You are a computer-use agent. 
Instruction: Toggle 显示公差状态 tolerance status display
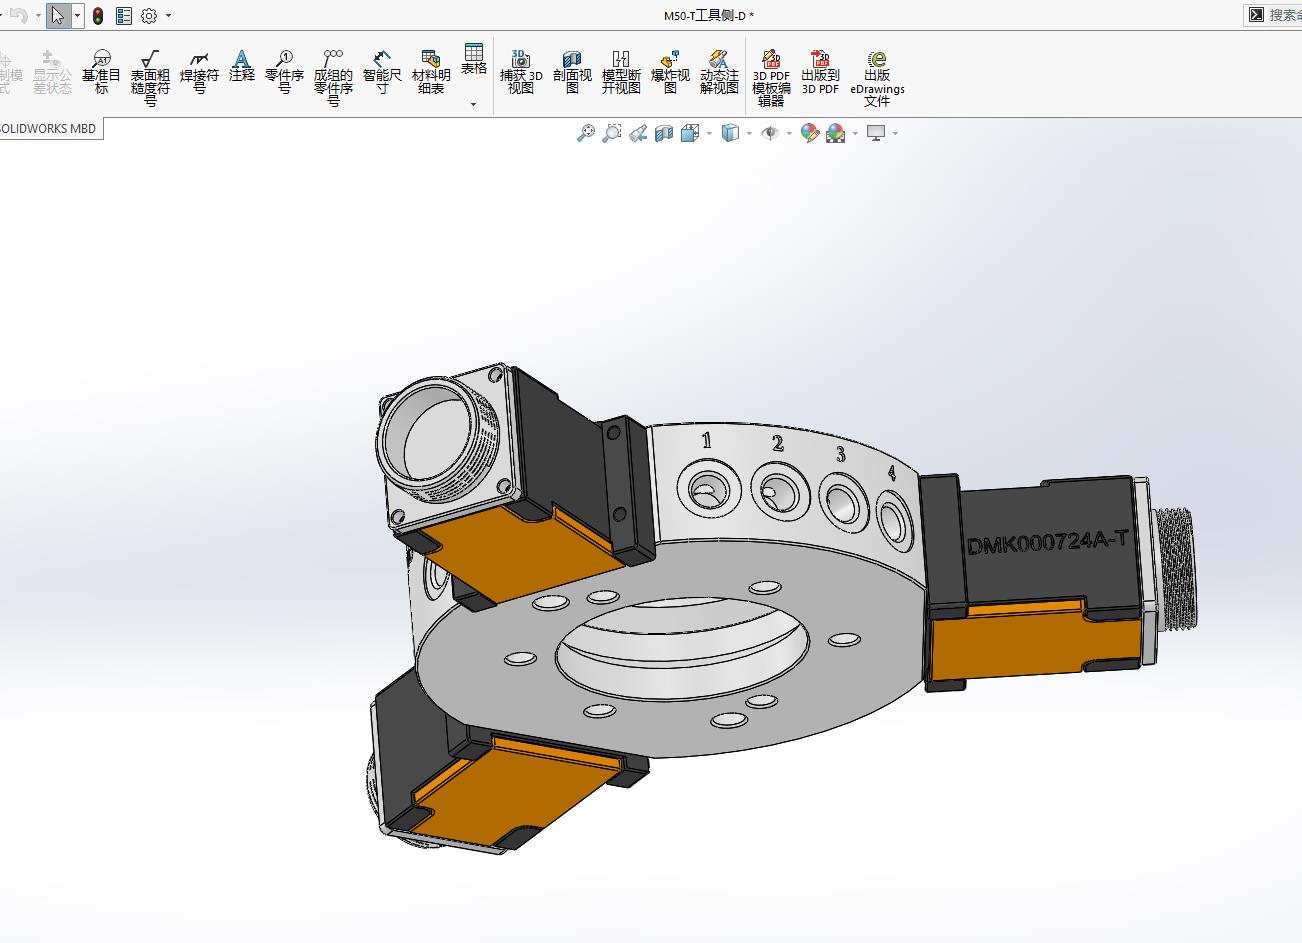52,72
